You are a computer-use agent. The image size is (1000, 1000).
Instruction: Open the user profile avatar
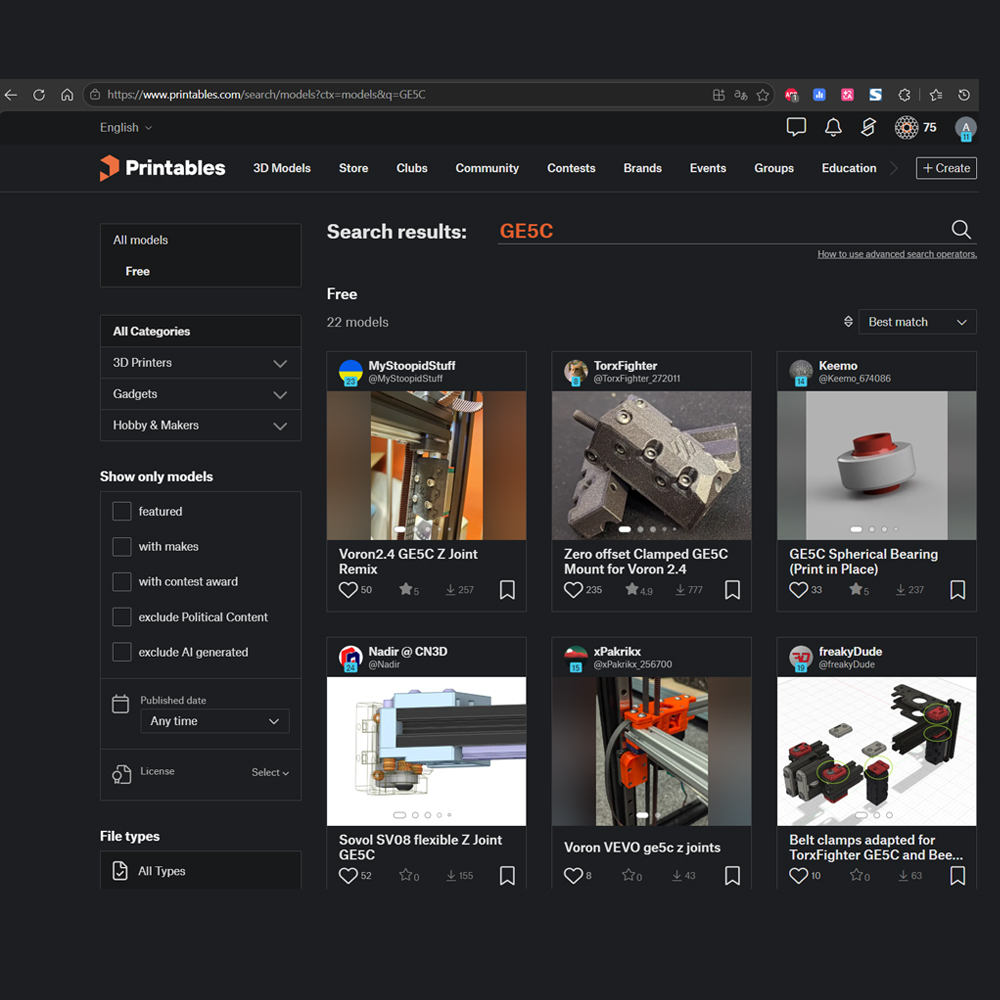966,128
